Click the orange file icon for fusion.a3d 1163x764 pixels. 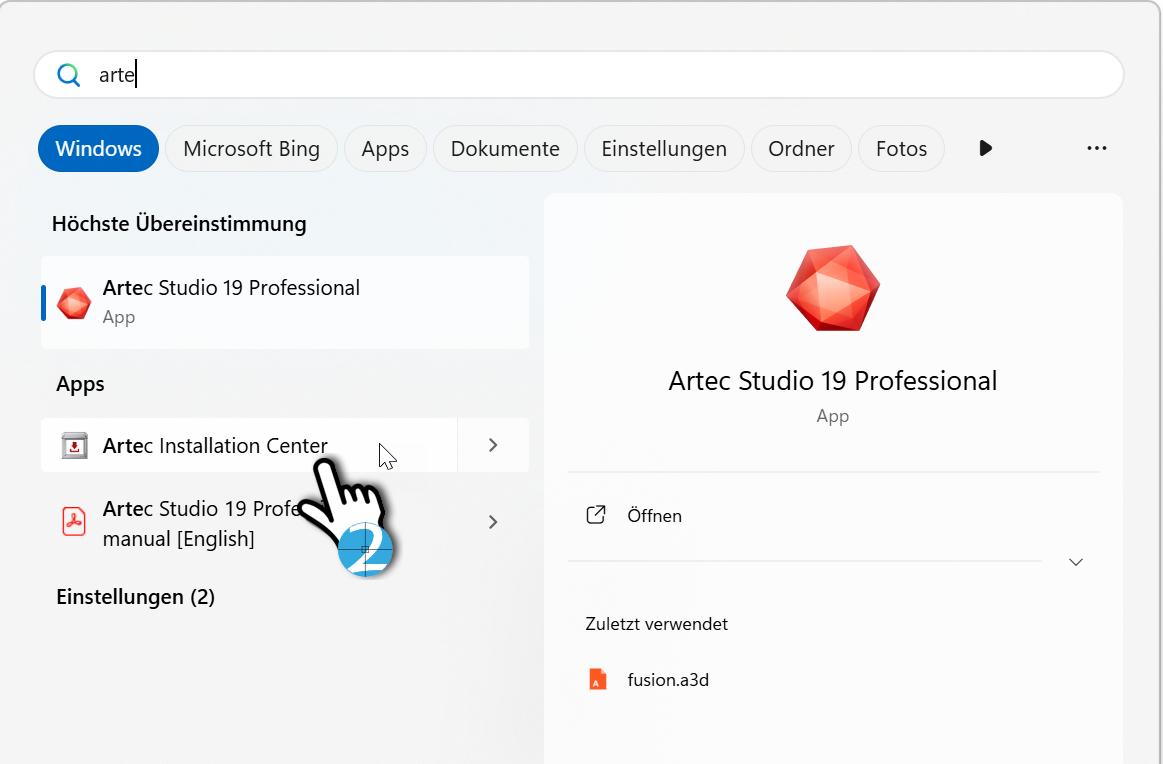(x=597, y=679)
